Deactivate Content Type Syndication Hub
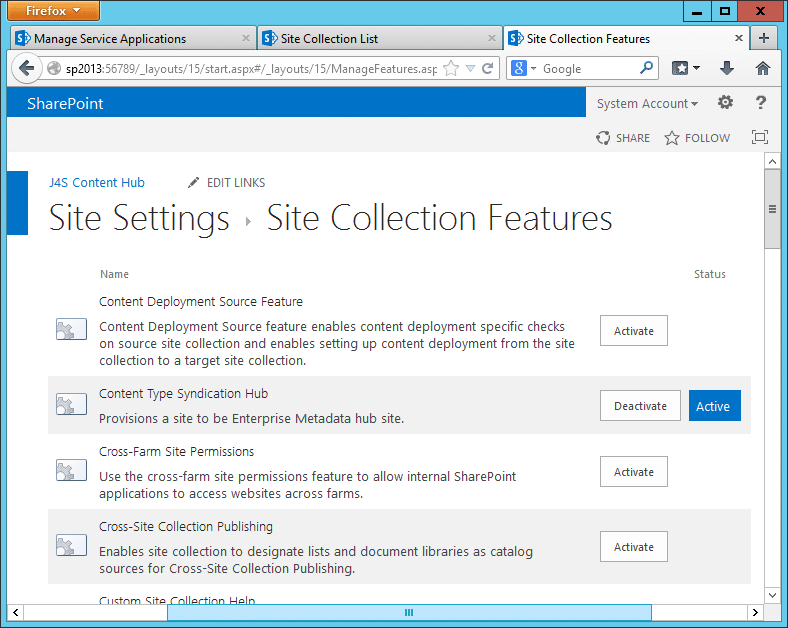 [x=640, y=405]
